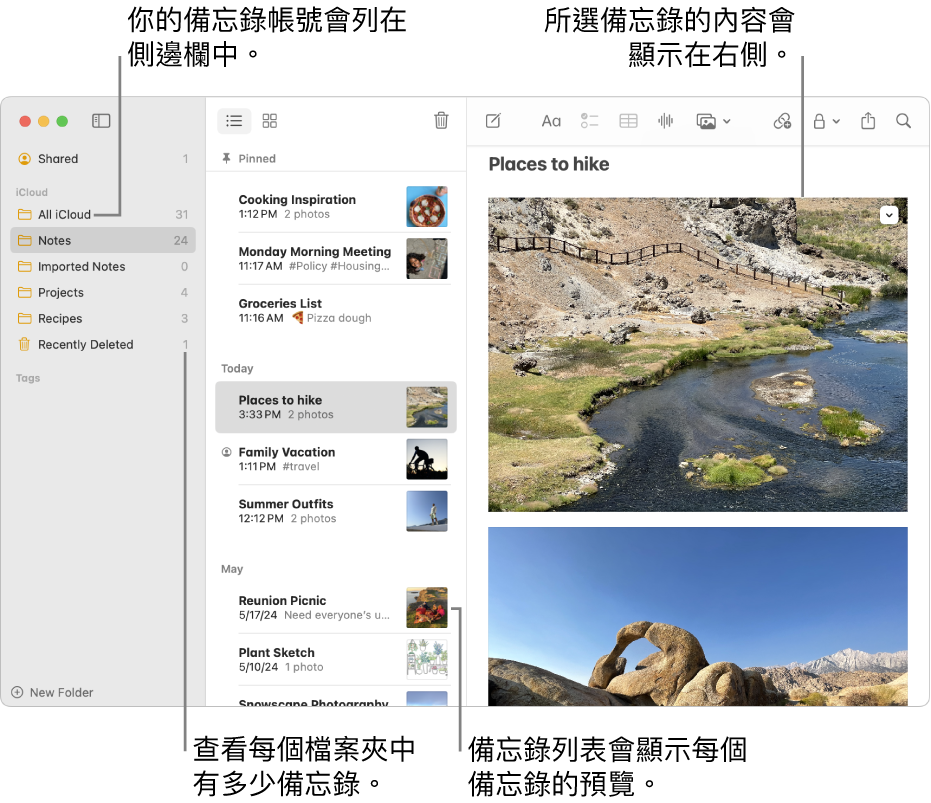
Task: Click the Summer Outfits thumbnail
Action: click(427, 511)
